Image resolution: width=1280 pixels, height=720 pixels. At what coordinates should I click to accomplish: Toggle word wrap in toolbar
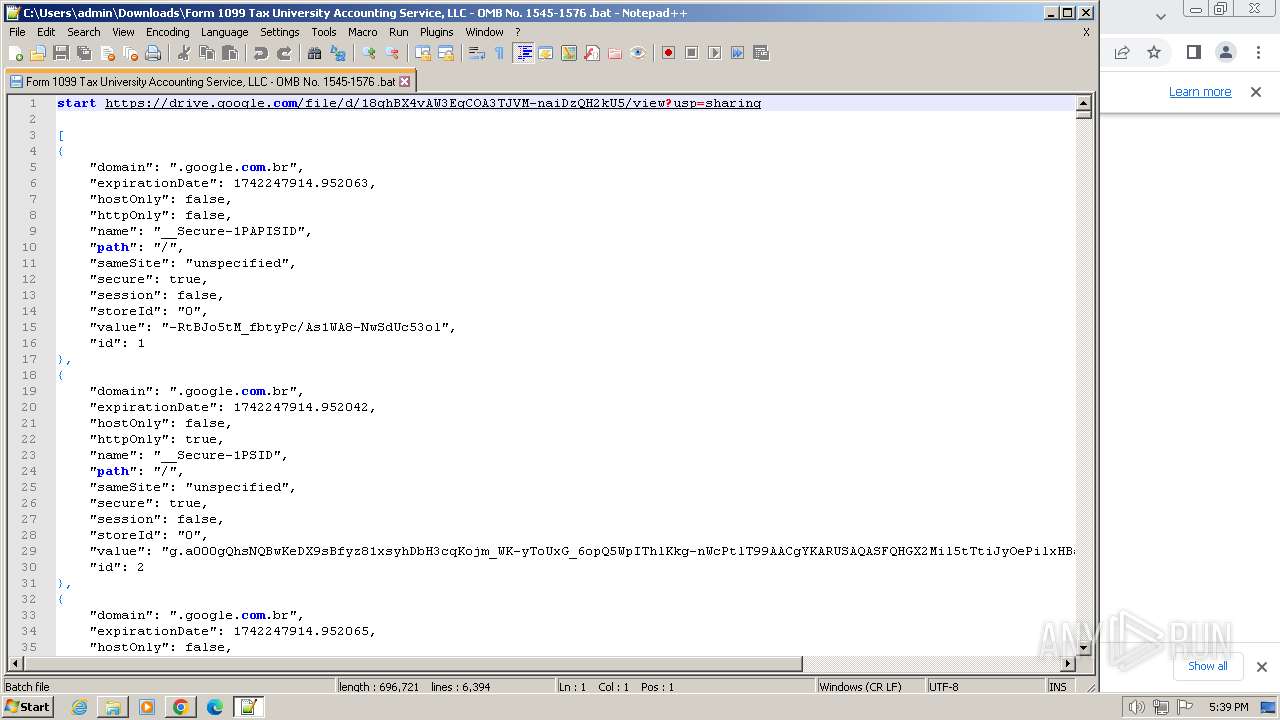[477, 53]
